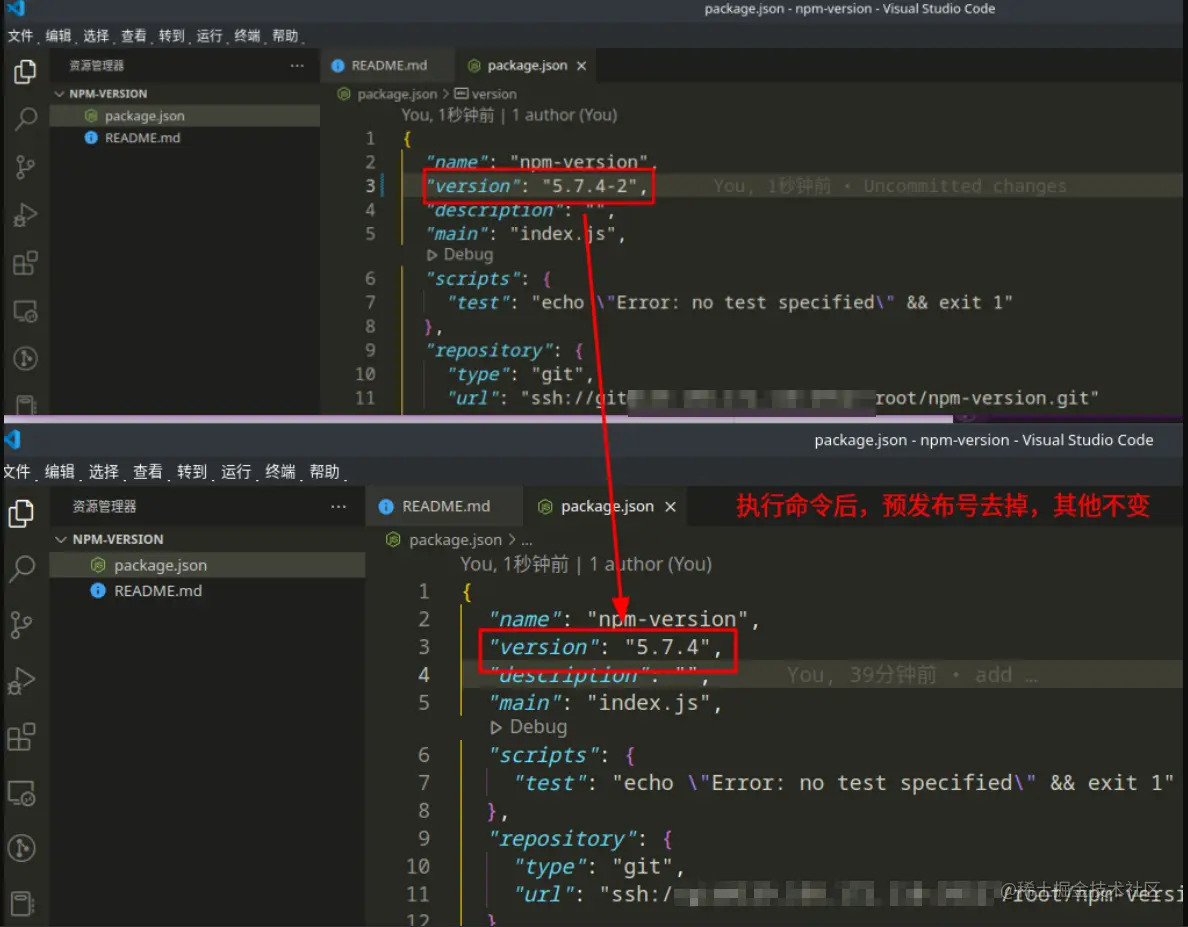Open 文件 menu in upper window
This screenshot has width=1188, height=927.
point(20,36)
